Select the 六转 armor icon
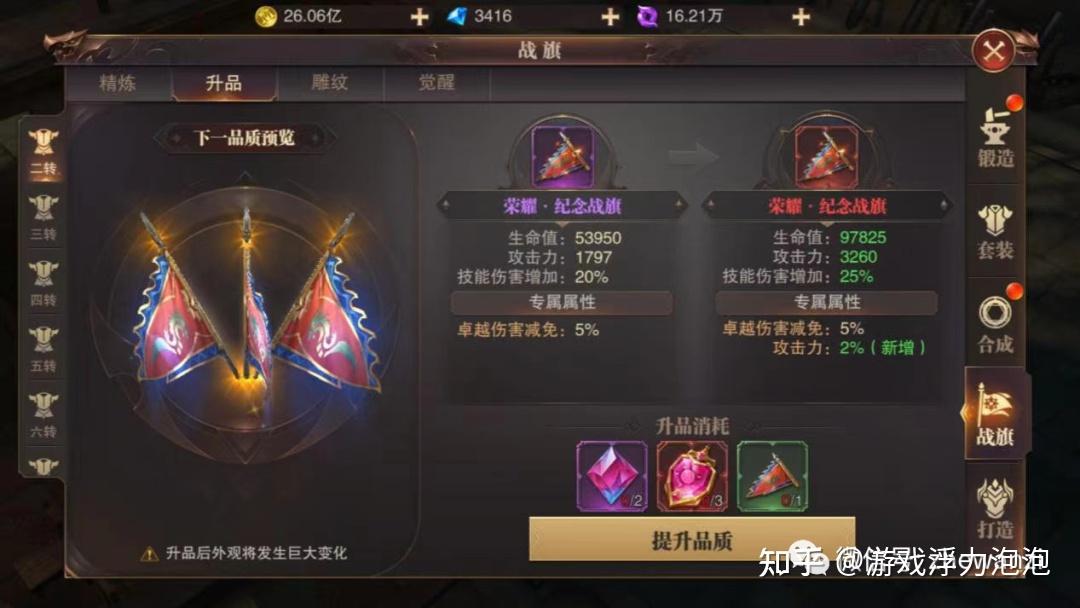 pyautogui.click(x=43, y=415)
